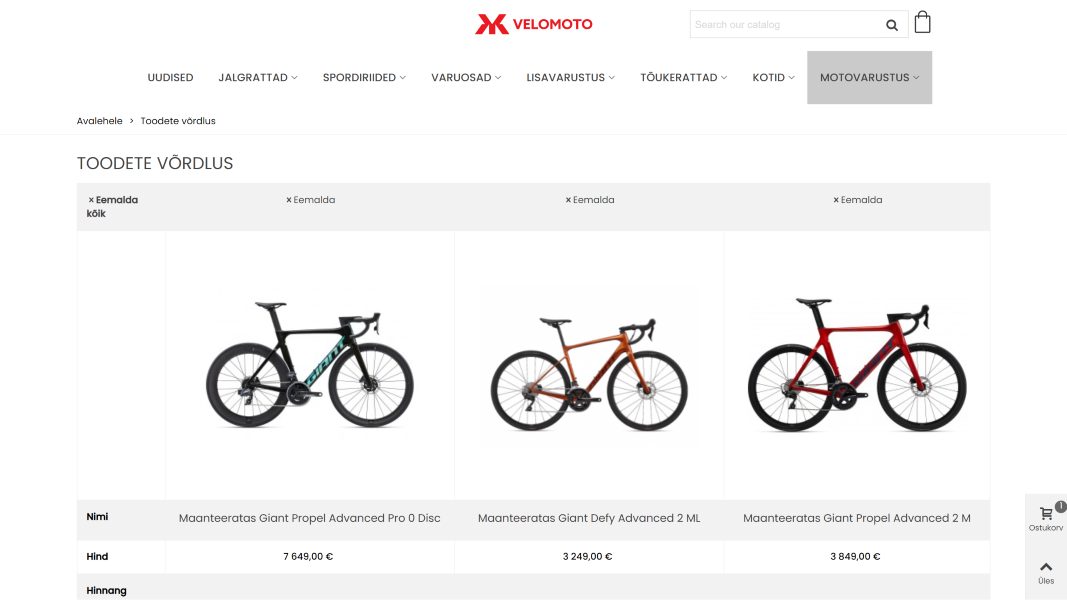Click the red Giant Propel bike image
This screenshot has height=600, width=1067.
(x=857, y=365)
